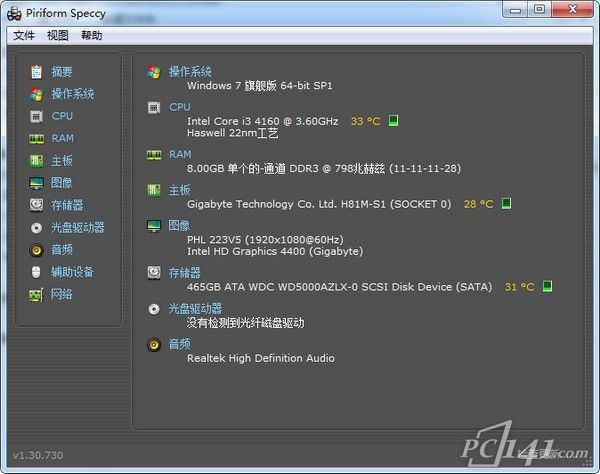Viewport: 600px width, 474px height.
Task: Click version number v1.30.730
Action: click(38, 455)
